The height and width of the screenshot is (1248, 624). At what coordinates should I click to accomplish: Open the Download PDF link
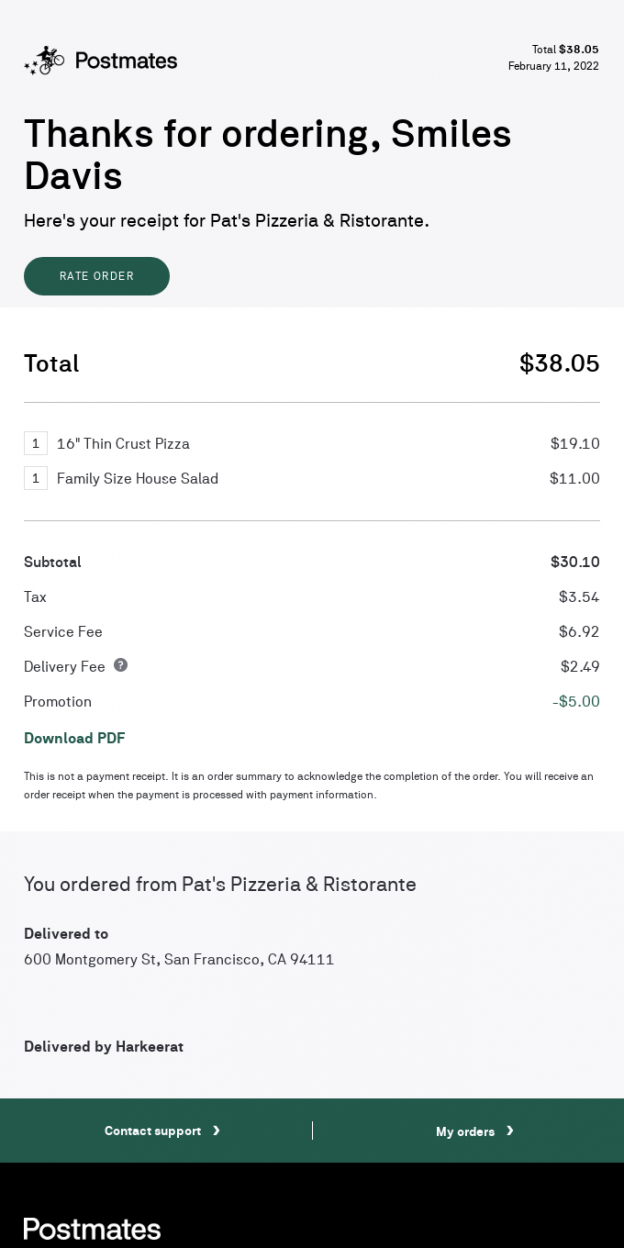(x=74, y=738)
